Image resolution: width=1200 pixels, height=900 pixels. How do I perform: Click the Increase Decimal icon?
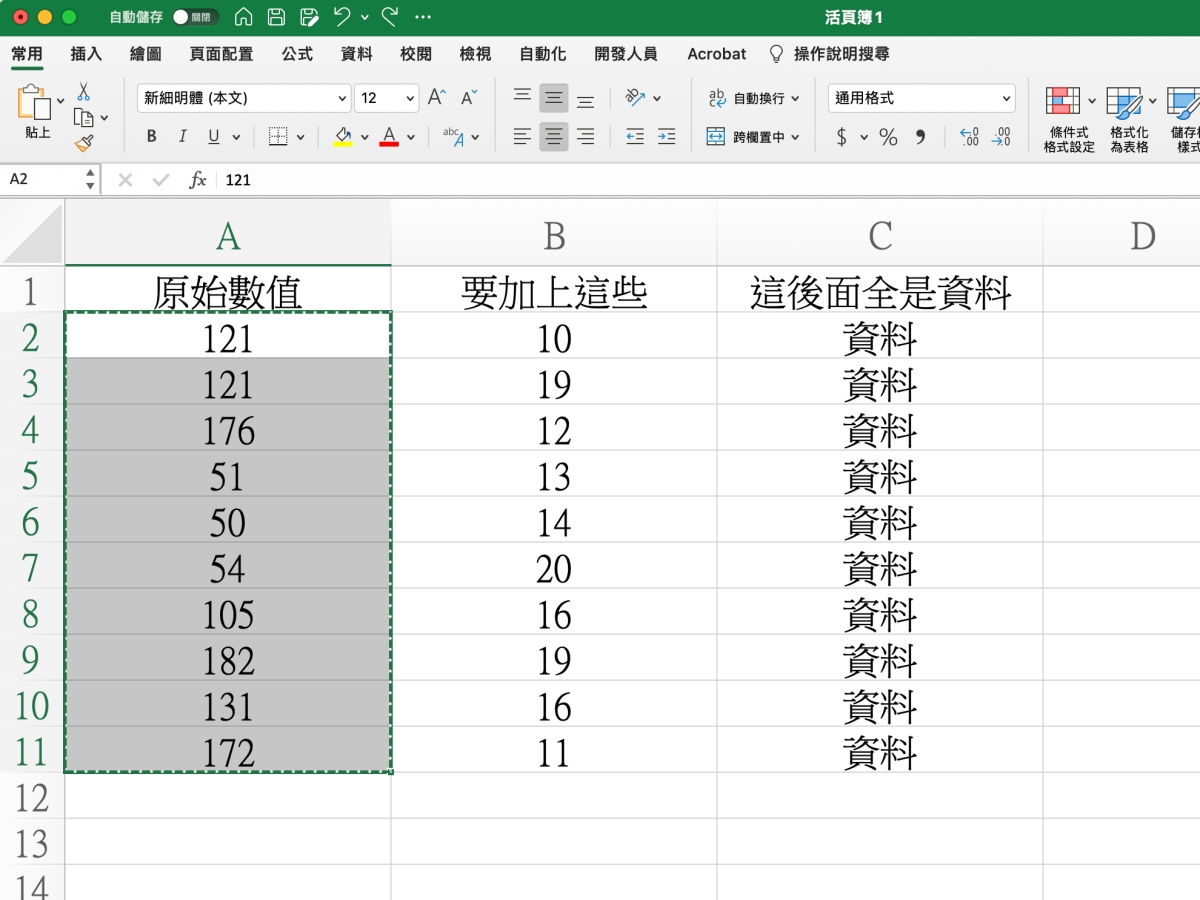[x=968, y=137]
